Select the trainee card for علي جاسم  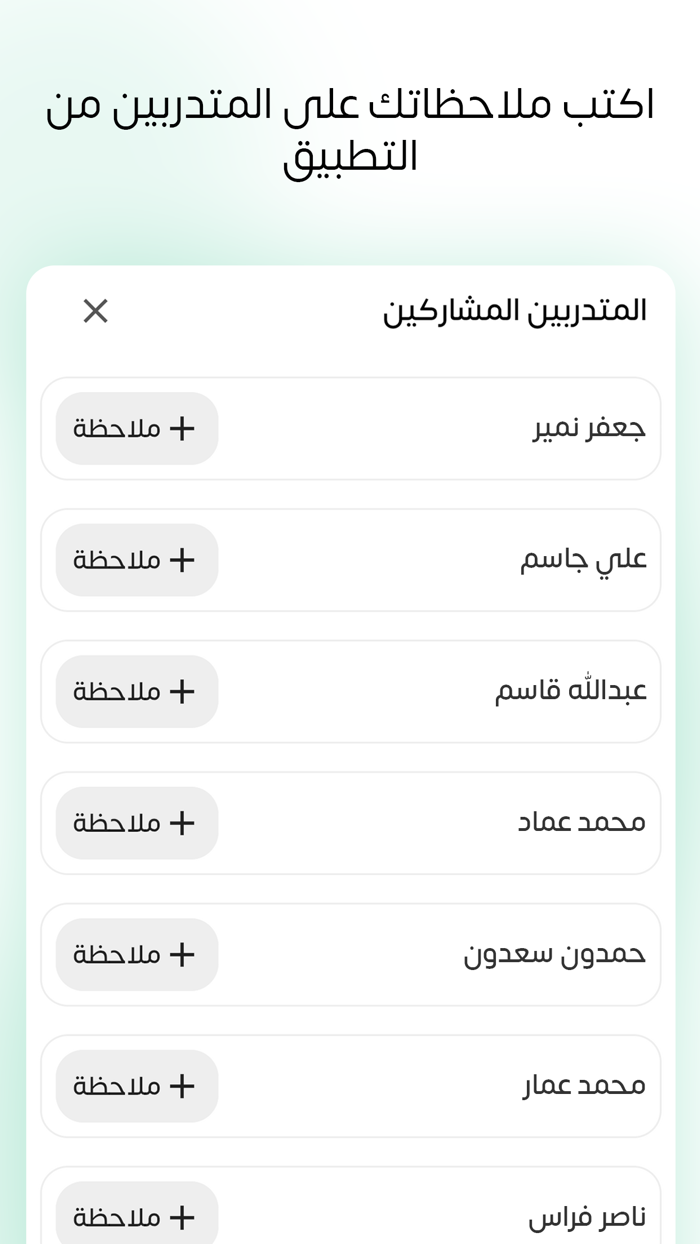tap(350, 560)
